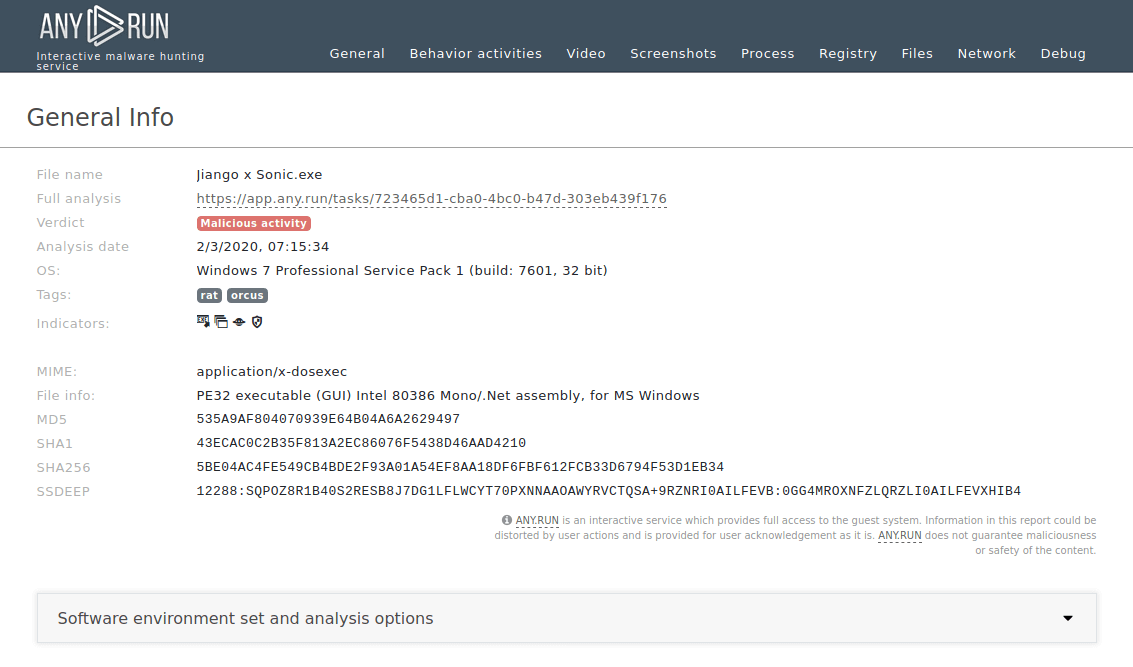Go to Behavior activities section
The width and height of the screenshot is (1133, 667).
(475, 54)
